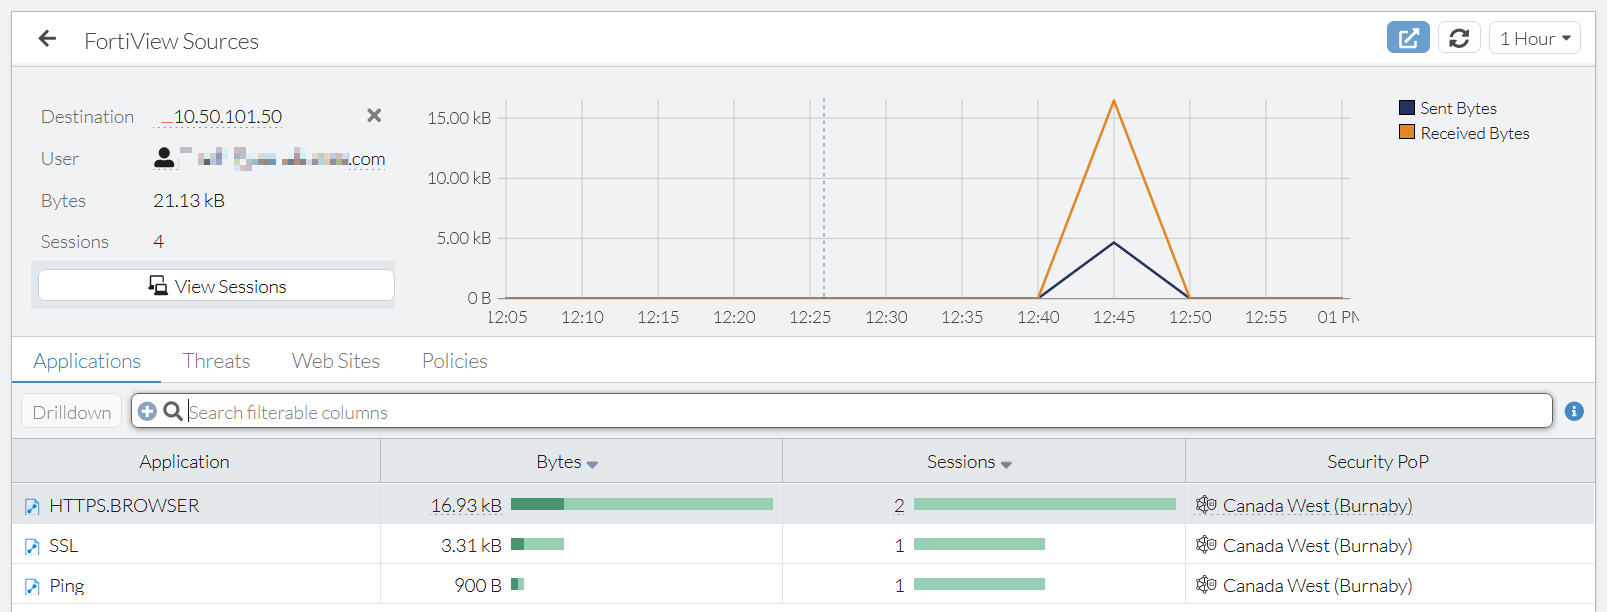Click Canada West (Burnaby) in Ping row

pos(1317,585)
